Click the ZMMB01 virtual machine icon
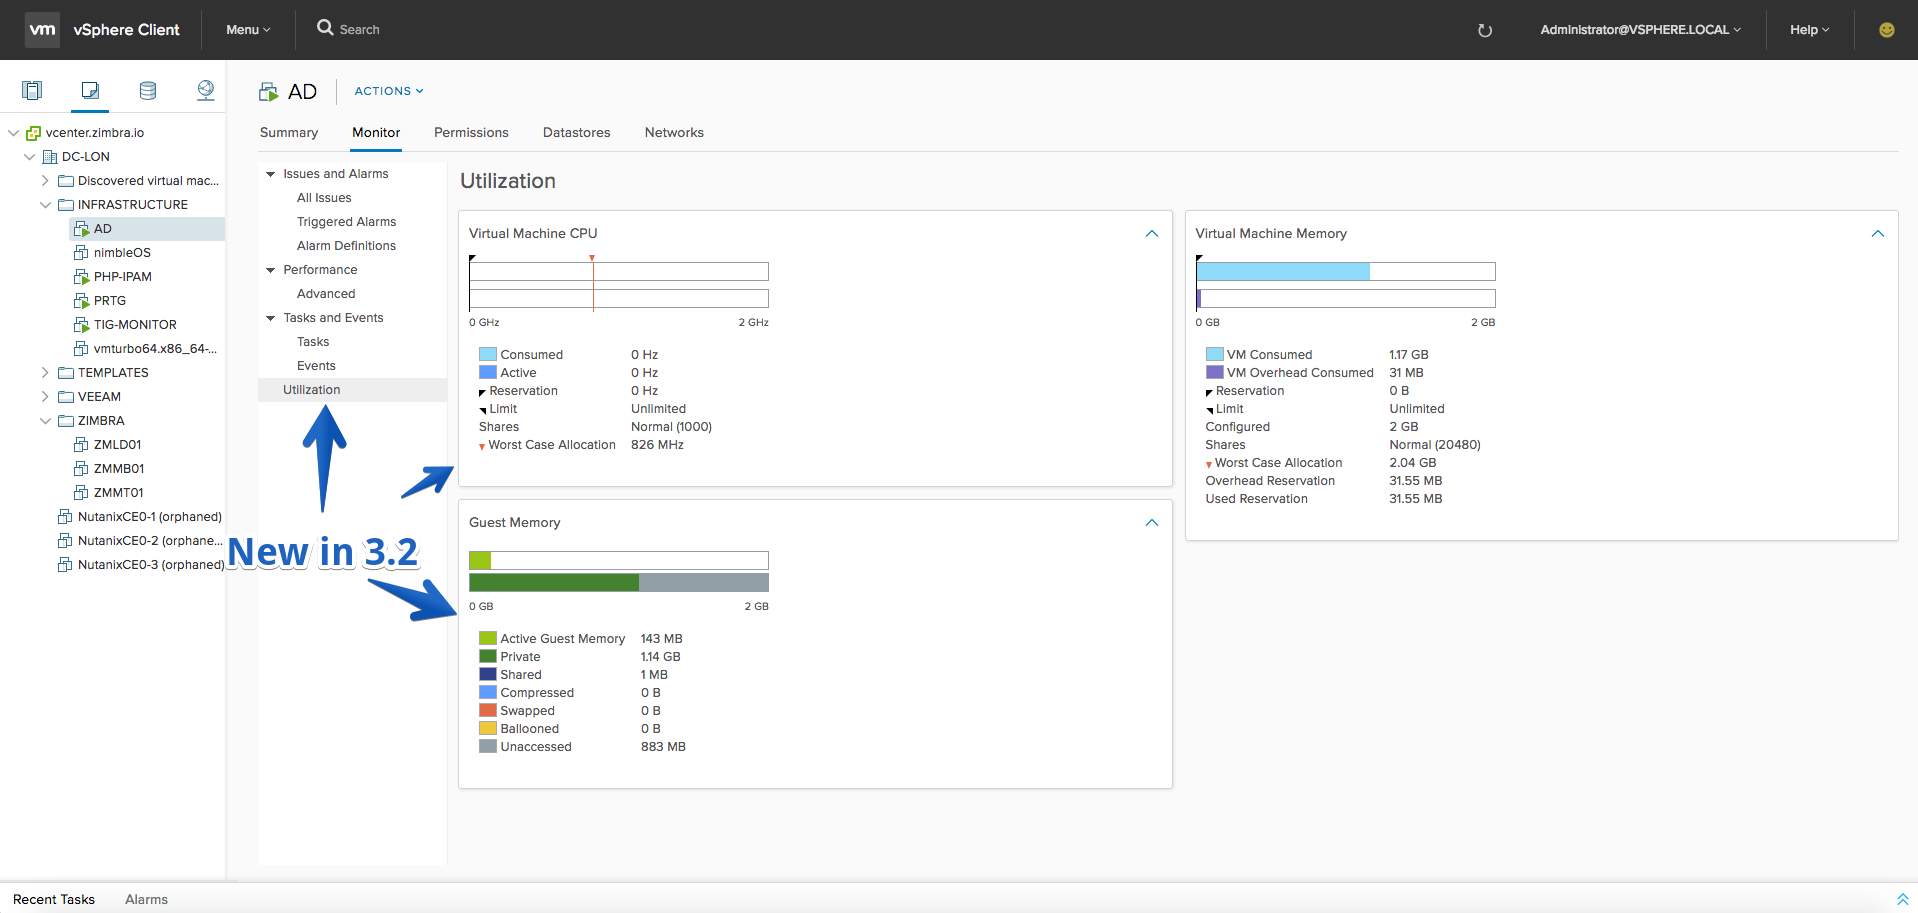 [81, 469]
